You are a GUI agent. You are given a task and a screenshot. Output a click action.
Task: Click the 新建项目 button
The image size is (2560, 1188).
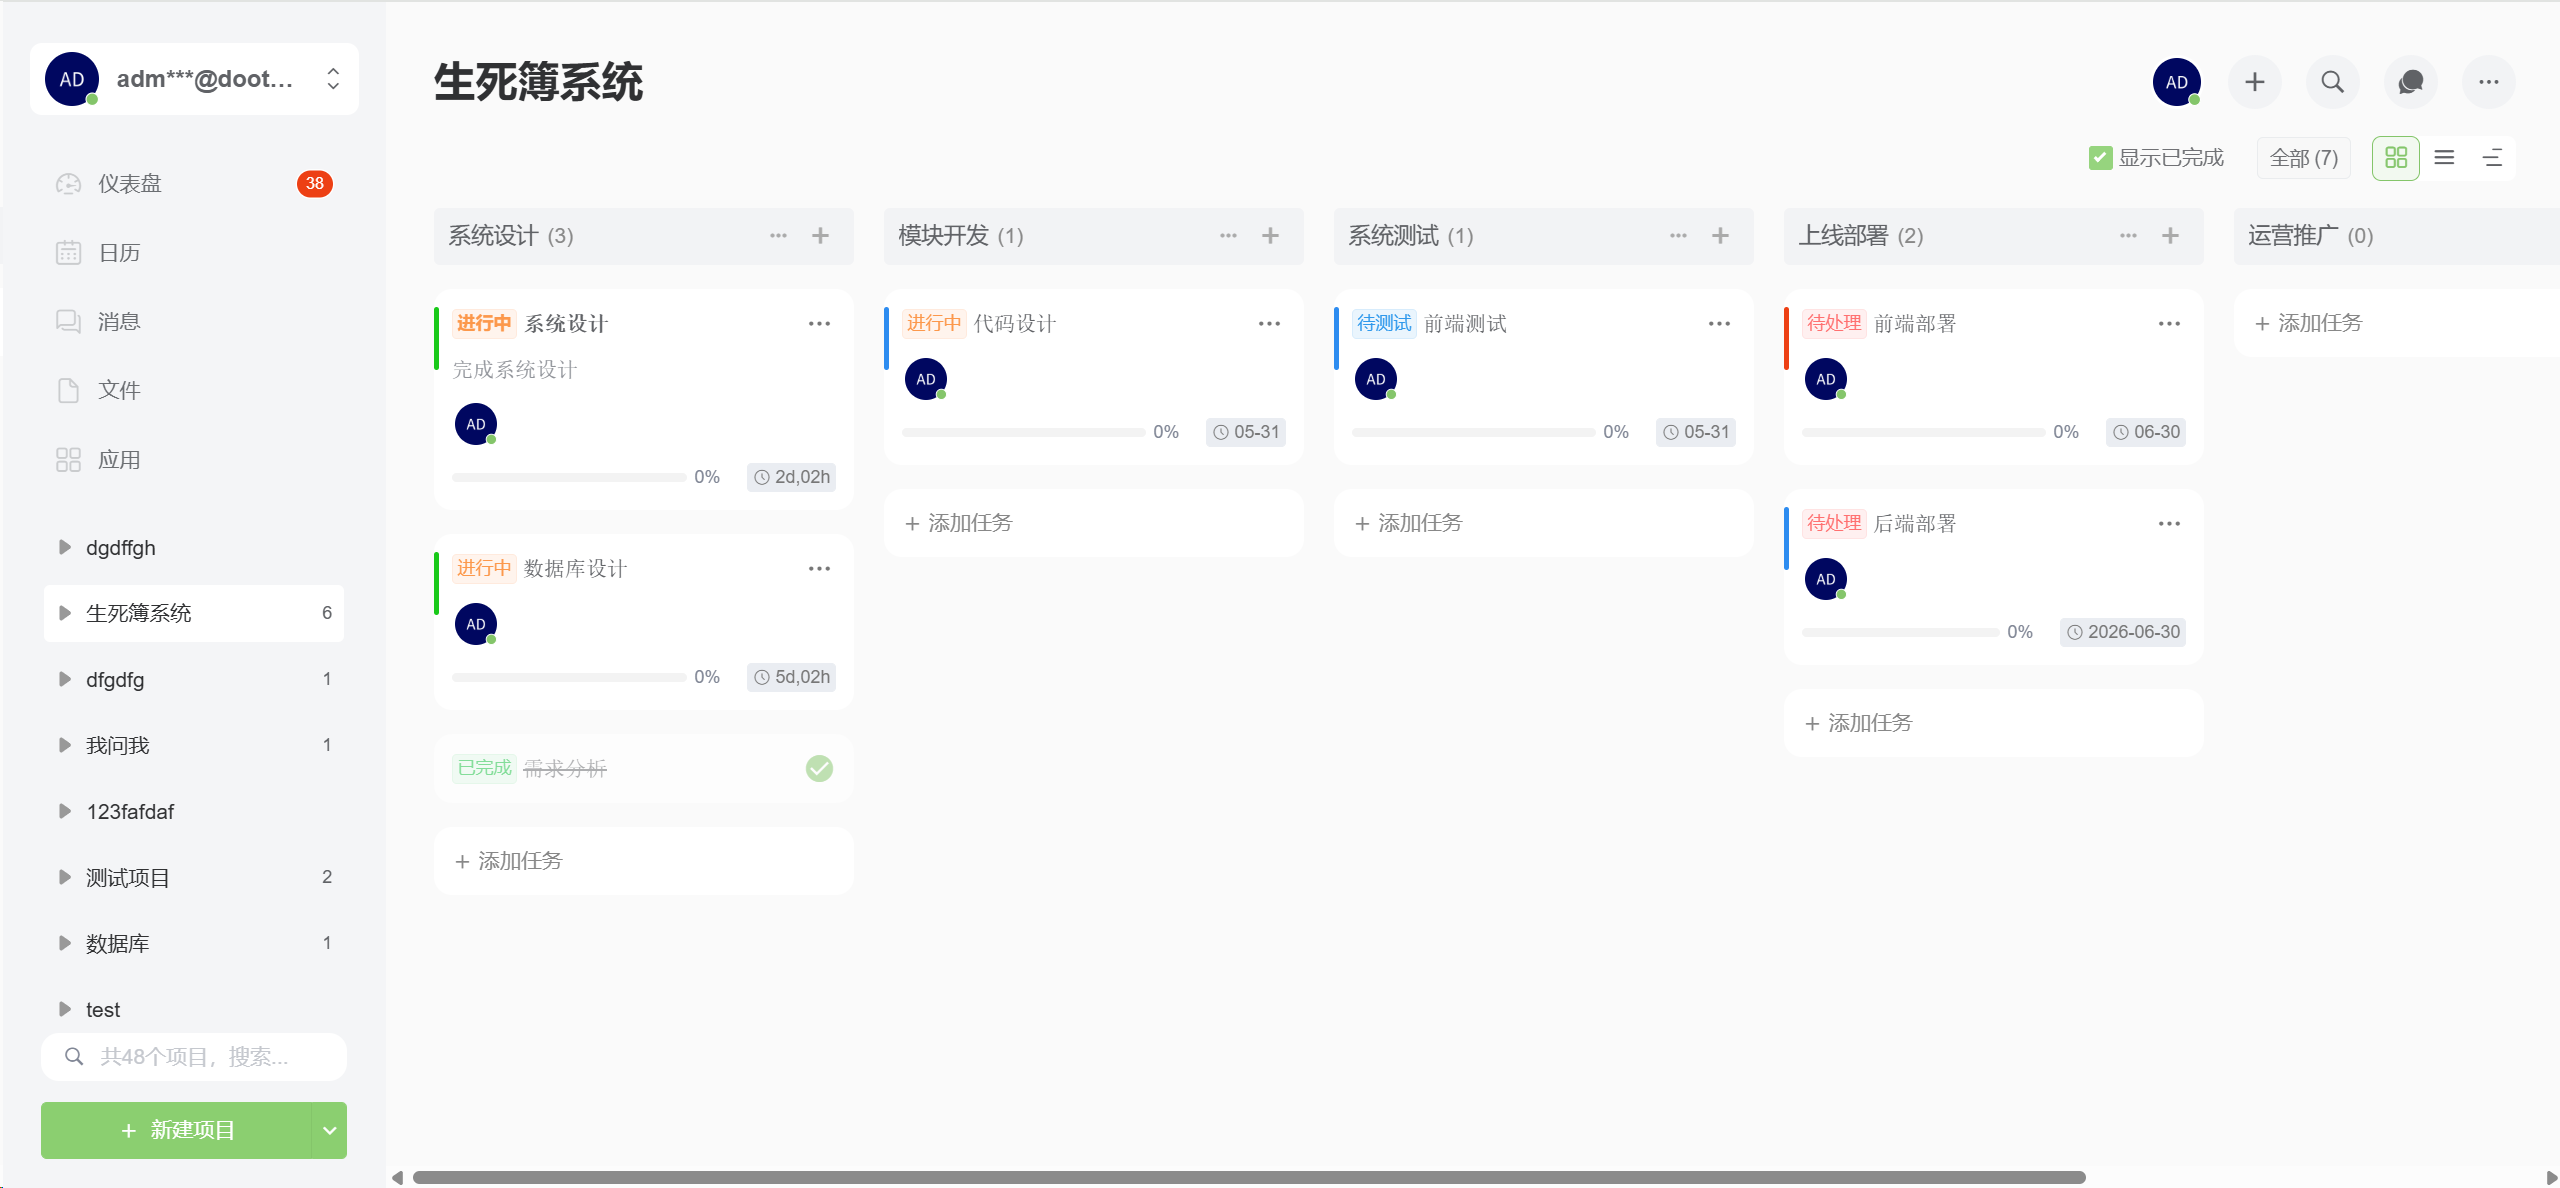point(177,1130)
